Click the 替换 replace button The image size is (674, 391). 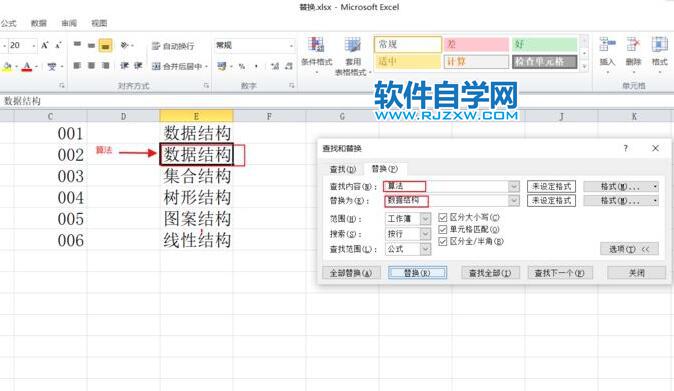click(417, 273)
